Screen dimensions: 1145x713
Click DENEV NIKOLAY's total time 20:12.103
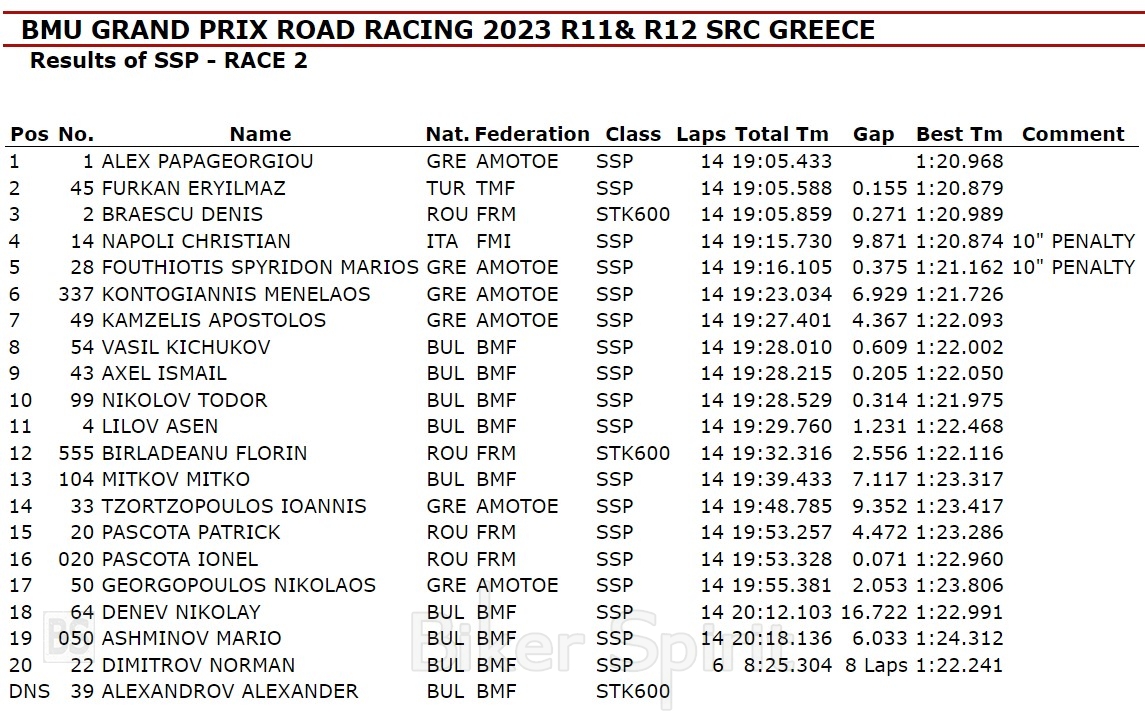(782, 612)
